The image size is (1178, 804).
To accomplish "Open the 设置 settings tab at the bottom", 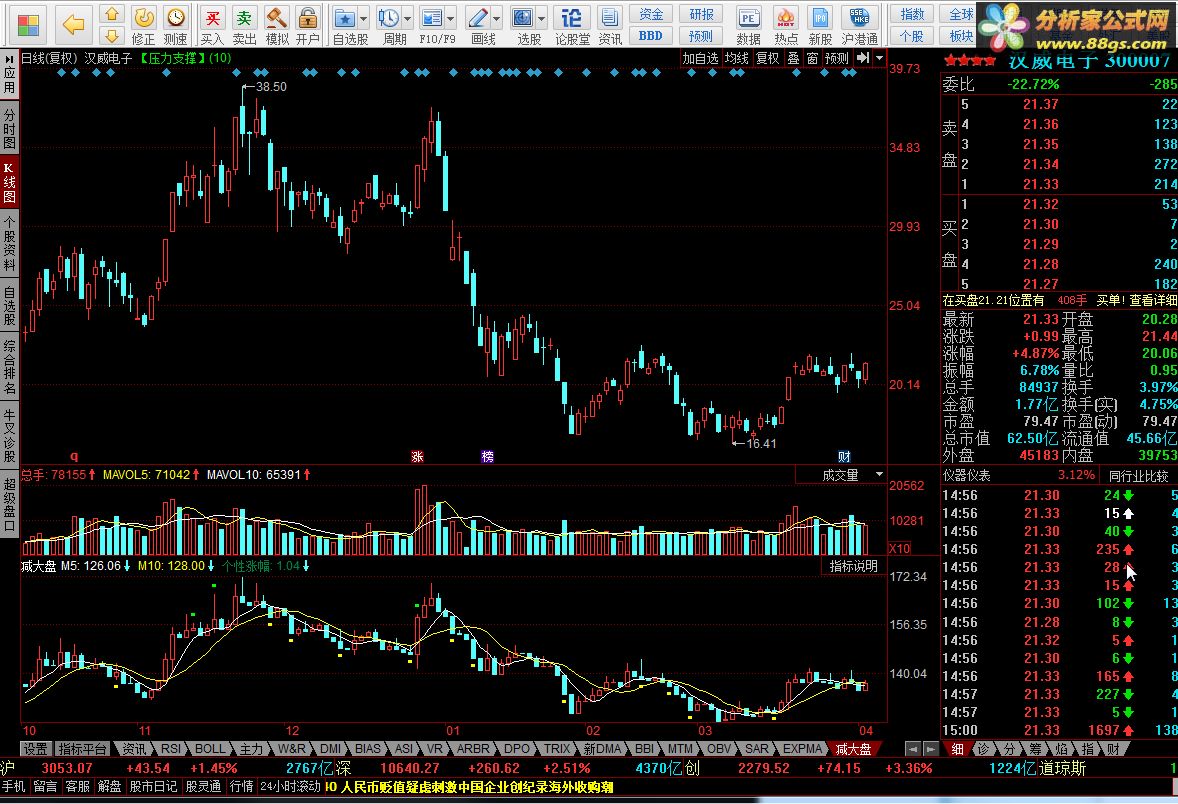I will click(x=35, y=749).
